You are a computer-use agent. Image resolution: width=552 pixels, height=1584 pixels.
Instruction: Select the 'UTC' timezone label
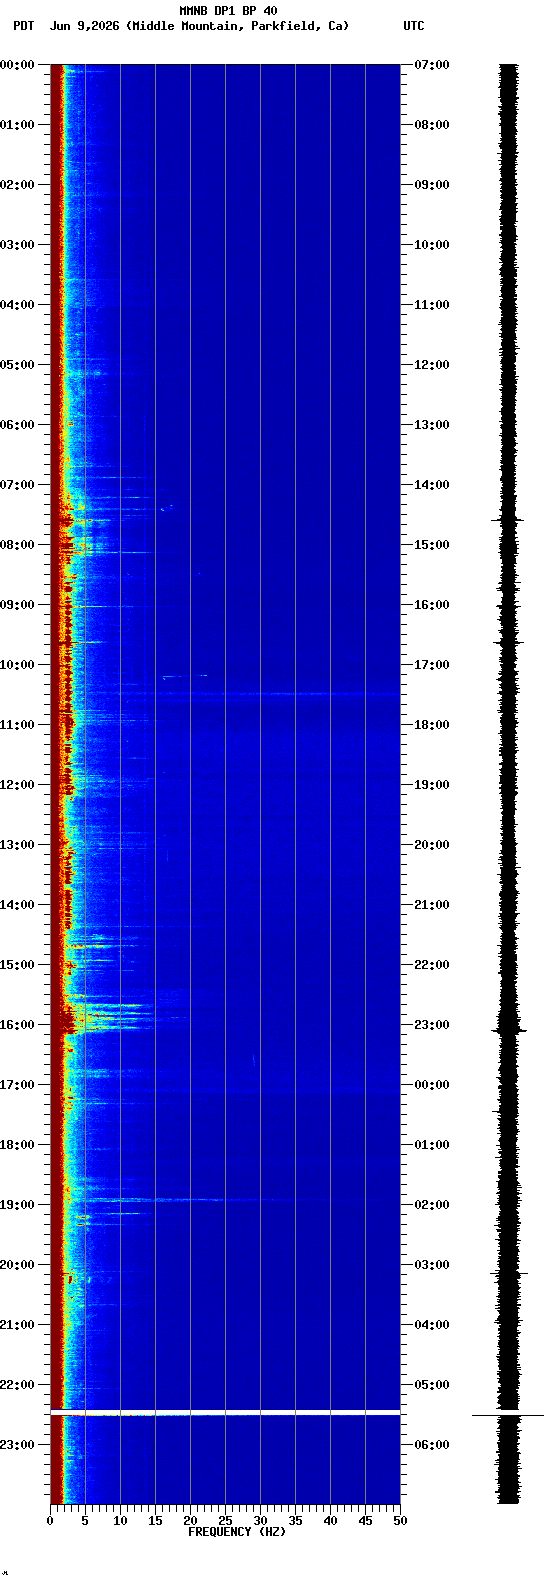coord(414,26)
